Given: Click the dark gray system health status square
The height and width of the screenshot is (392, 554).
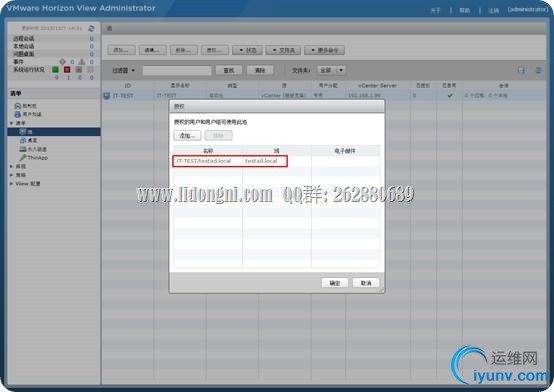Looking at the screenshot, I should pyautogui.click(x=79, y=70).
